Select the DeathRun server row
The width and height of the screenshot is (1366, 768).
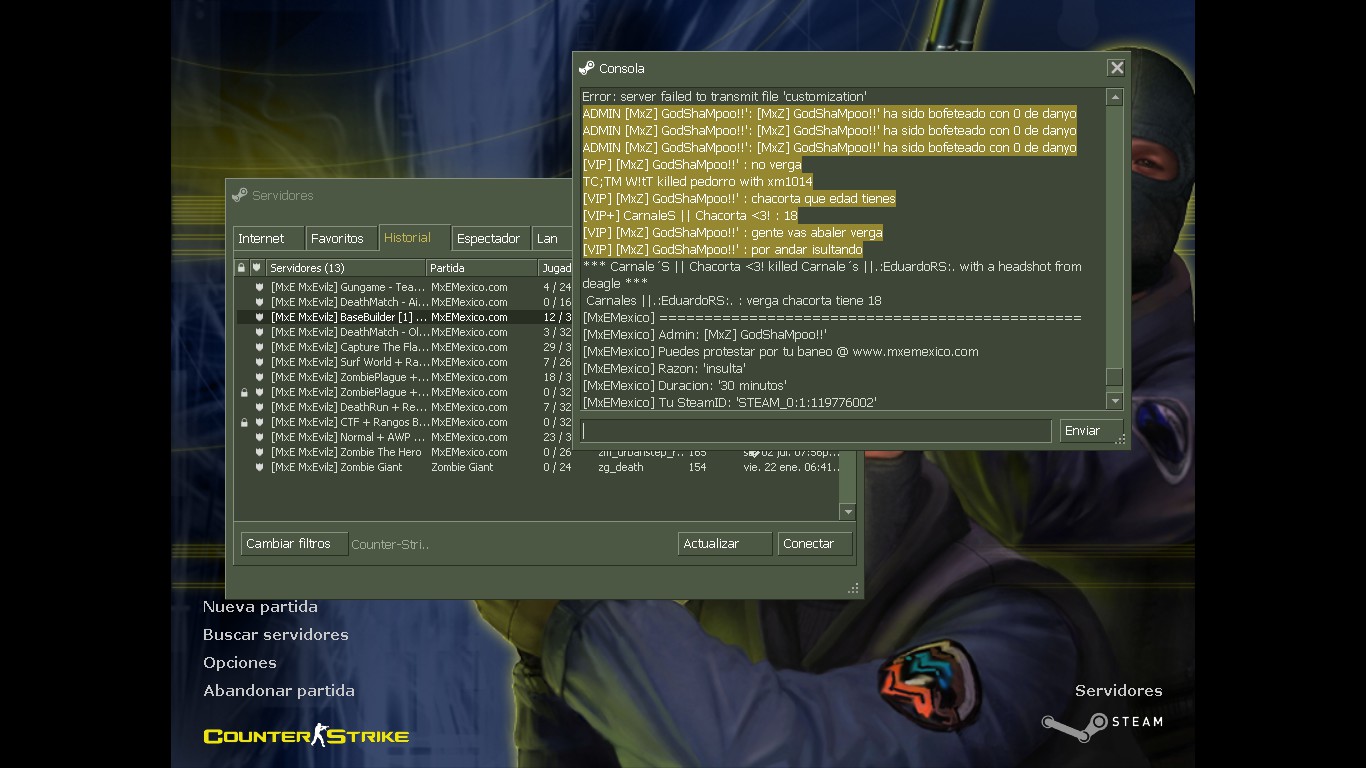click(404, 407)
